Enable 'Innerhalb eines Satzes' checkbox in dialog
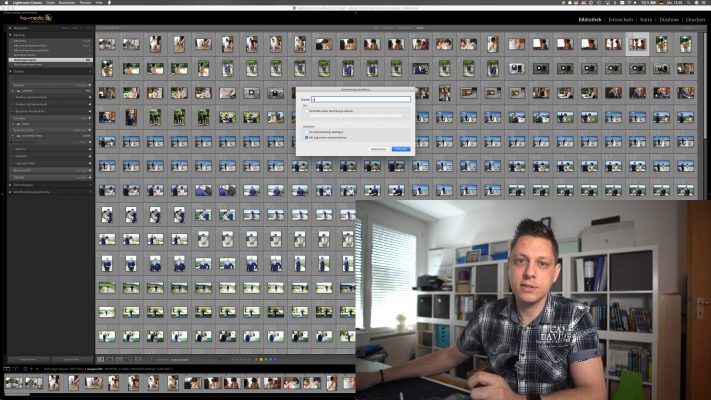The height and width of the screenshot is (400, 711). 304,109
